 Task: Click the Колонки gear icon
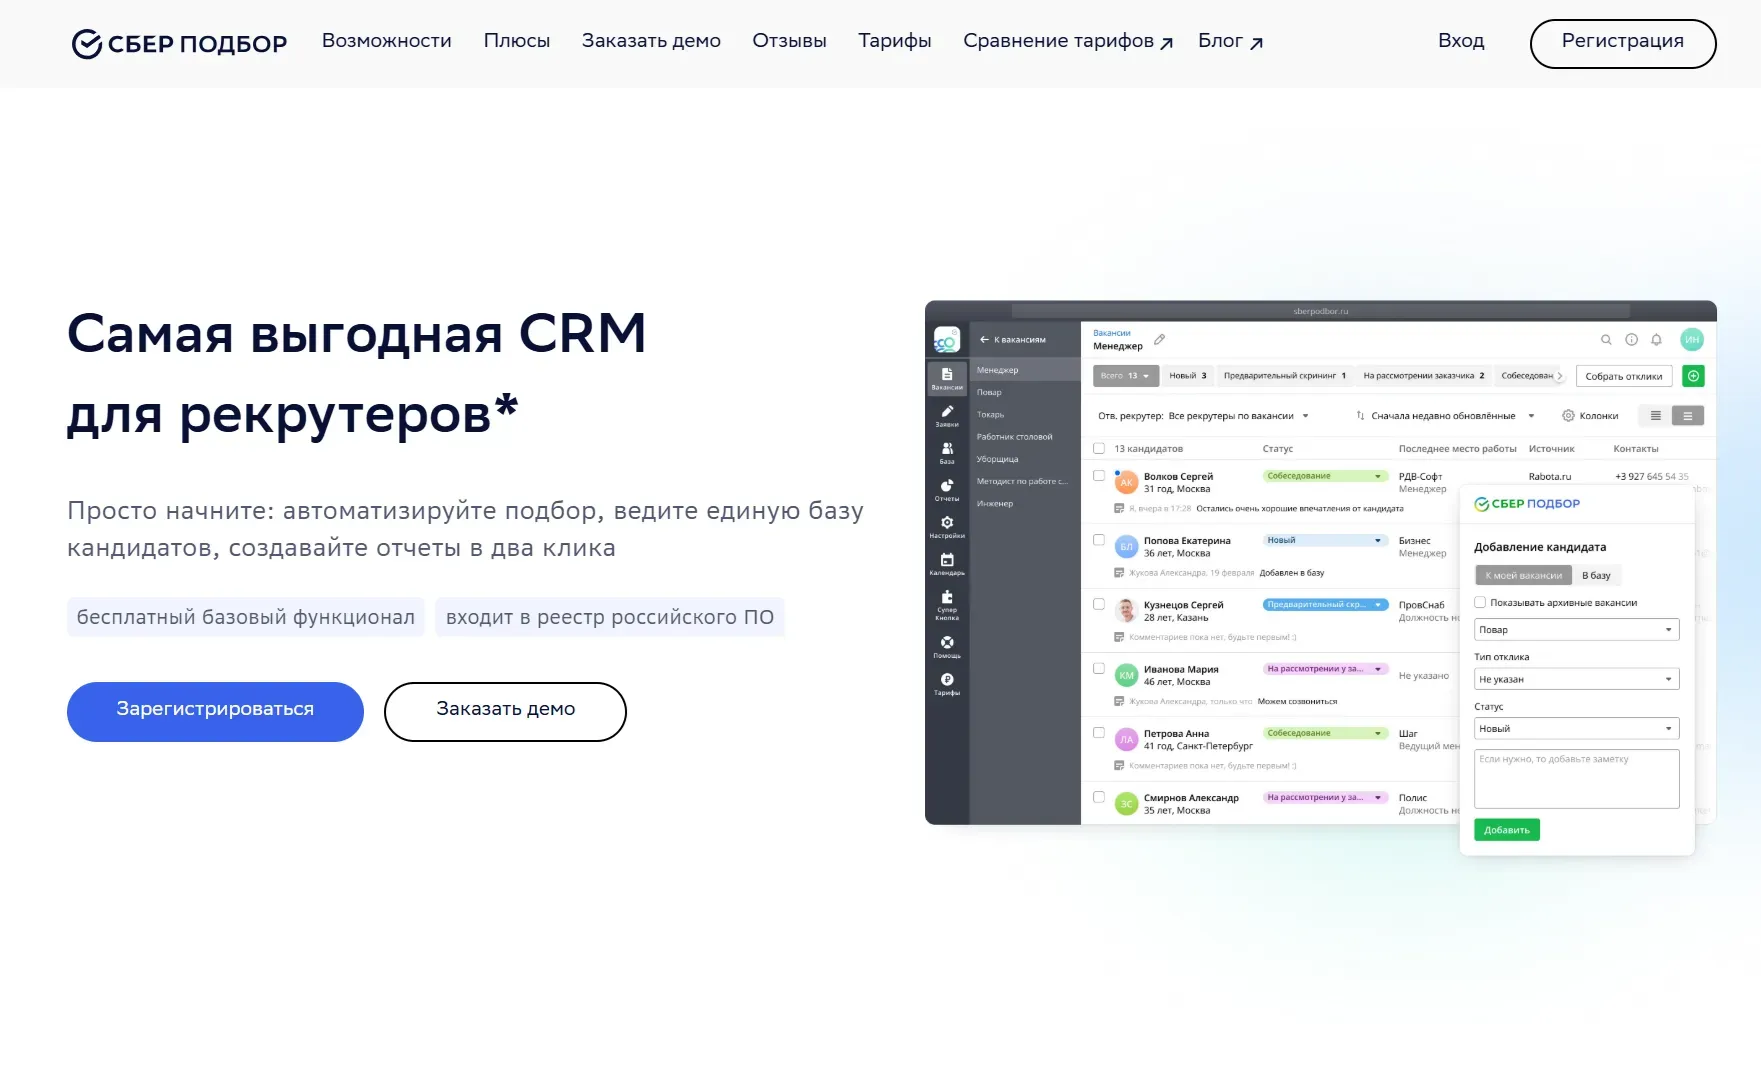tap(1568, 416)
